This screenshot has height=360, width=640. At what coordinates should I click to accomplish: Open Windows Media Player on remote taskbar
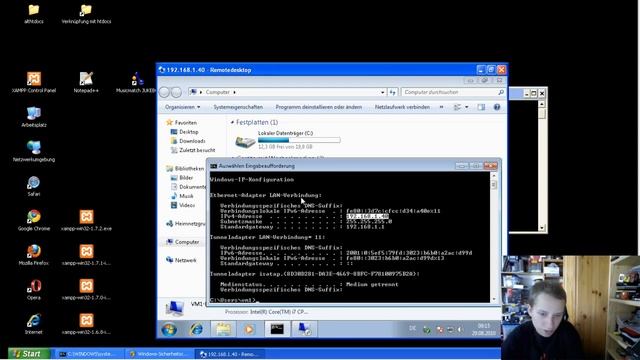(249, 329)
